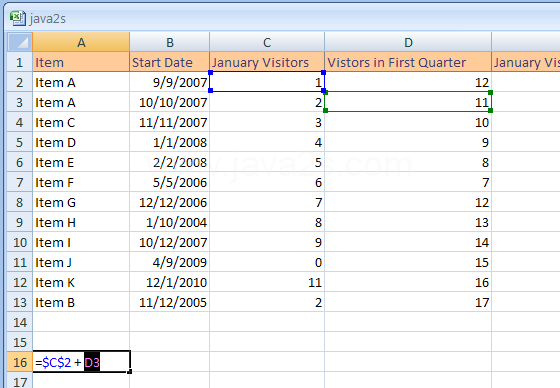Click the fill handle of cell A16

tap(130, 372)
